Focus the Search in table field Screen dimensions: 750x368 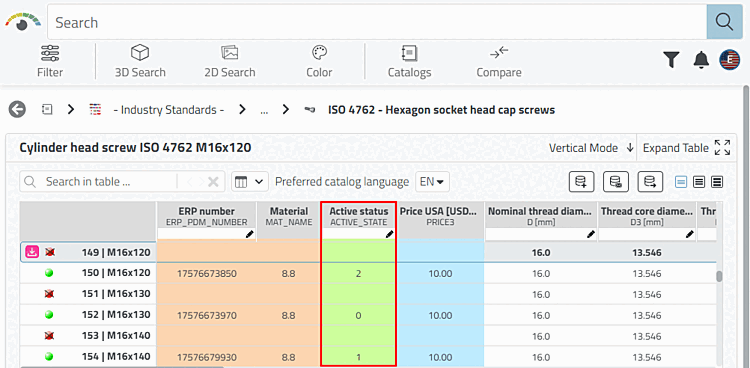[110, 182]
